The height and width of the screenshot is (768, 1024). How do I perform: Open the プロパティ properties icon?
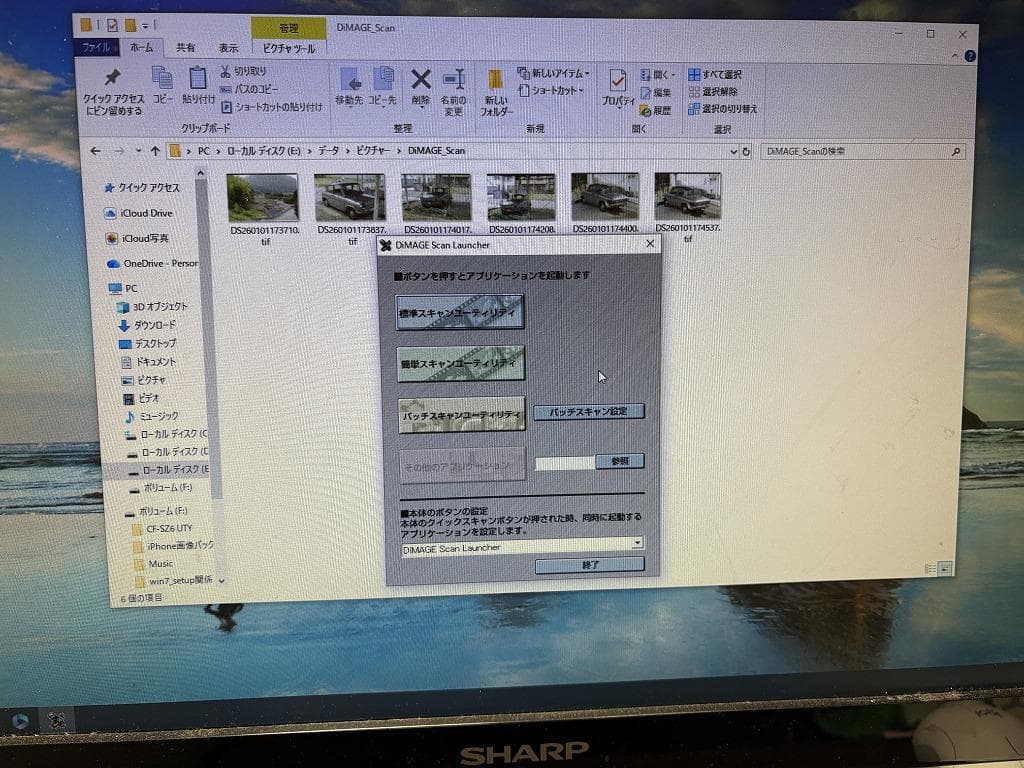617,81
